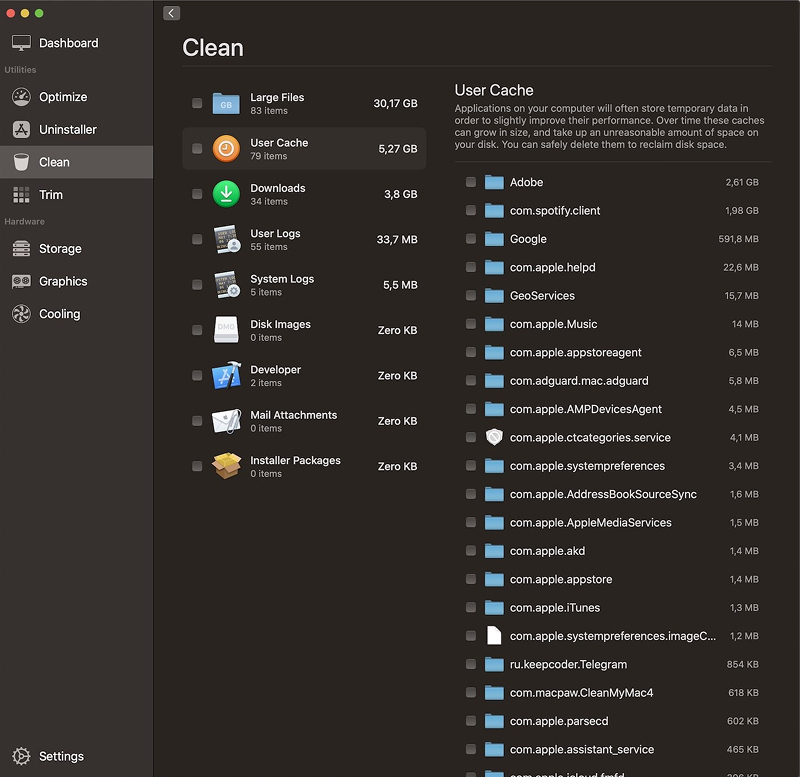Click the Uninstaller app icon
The image size is (800, 777).
click(x=21, y=130)
